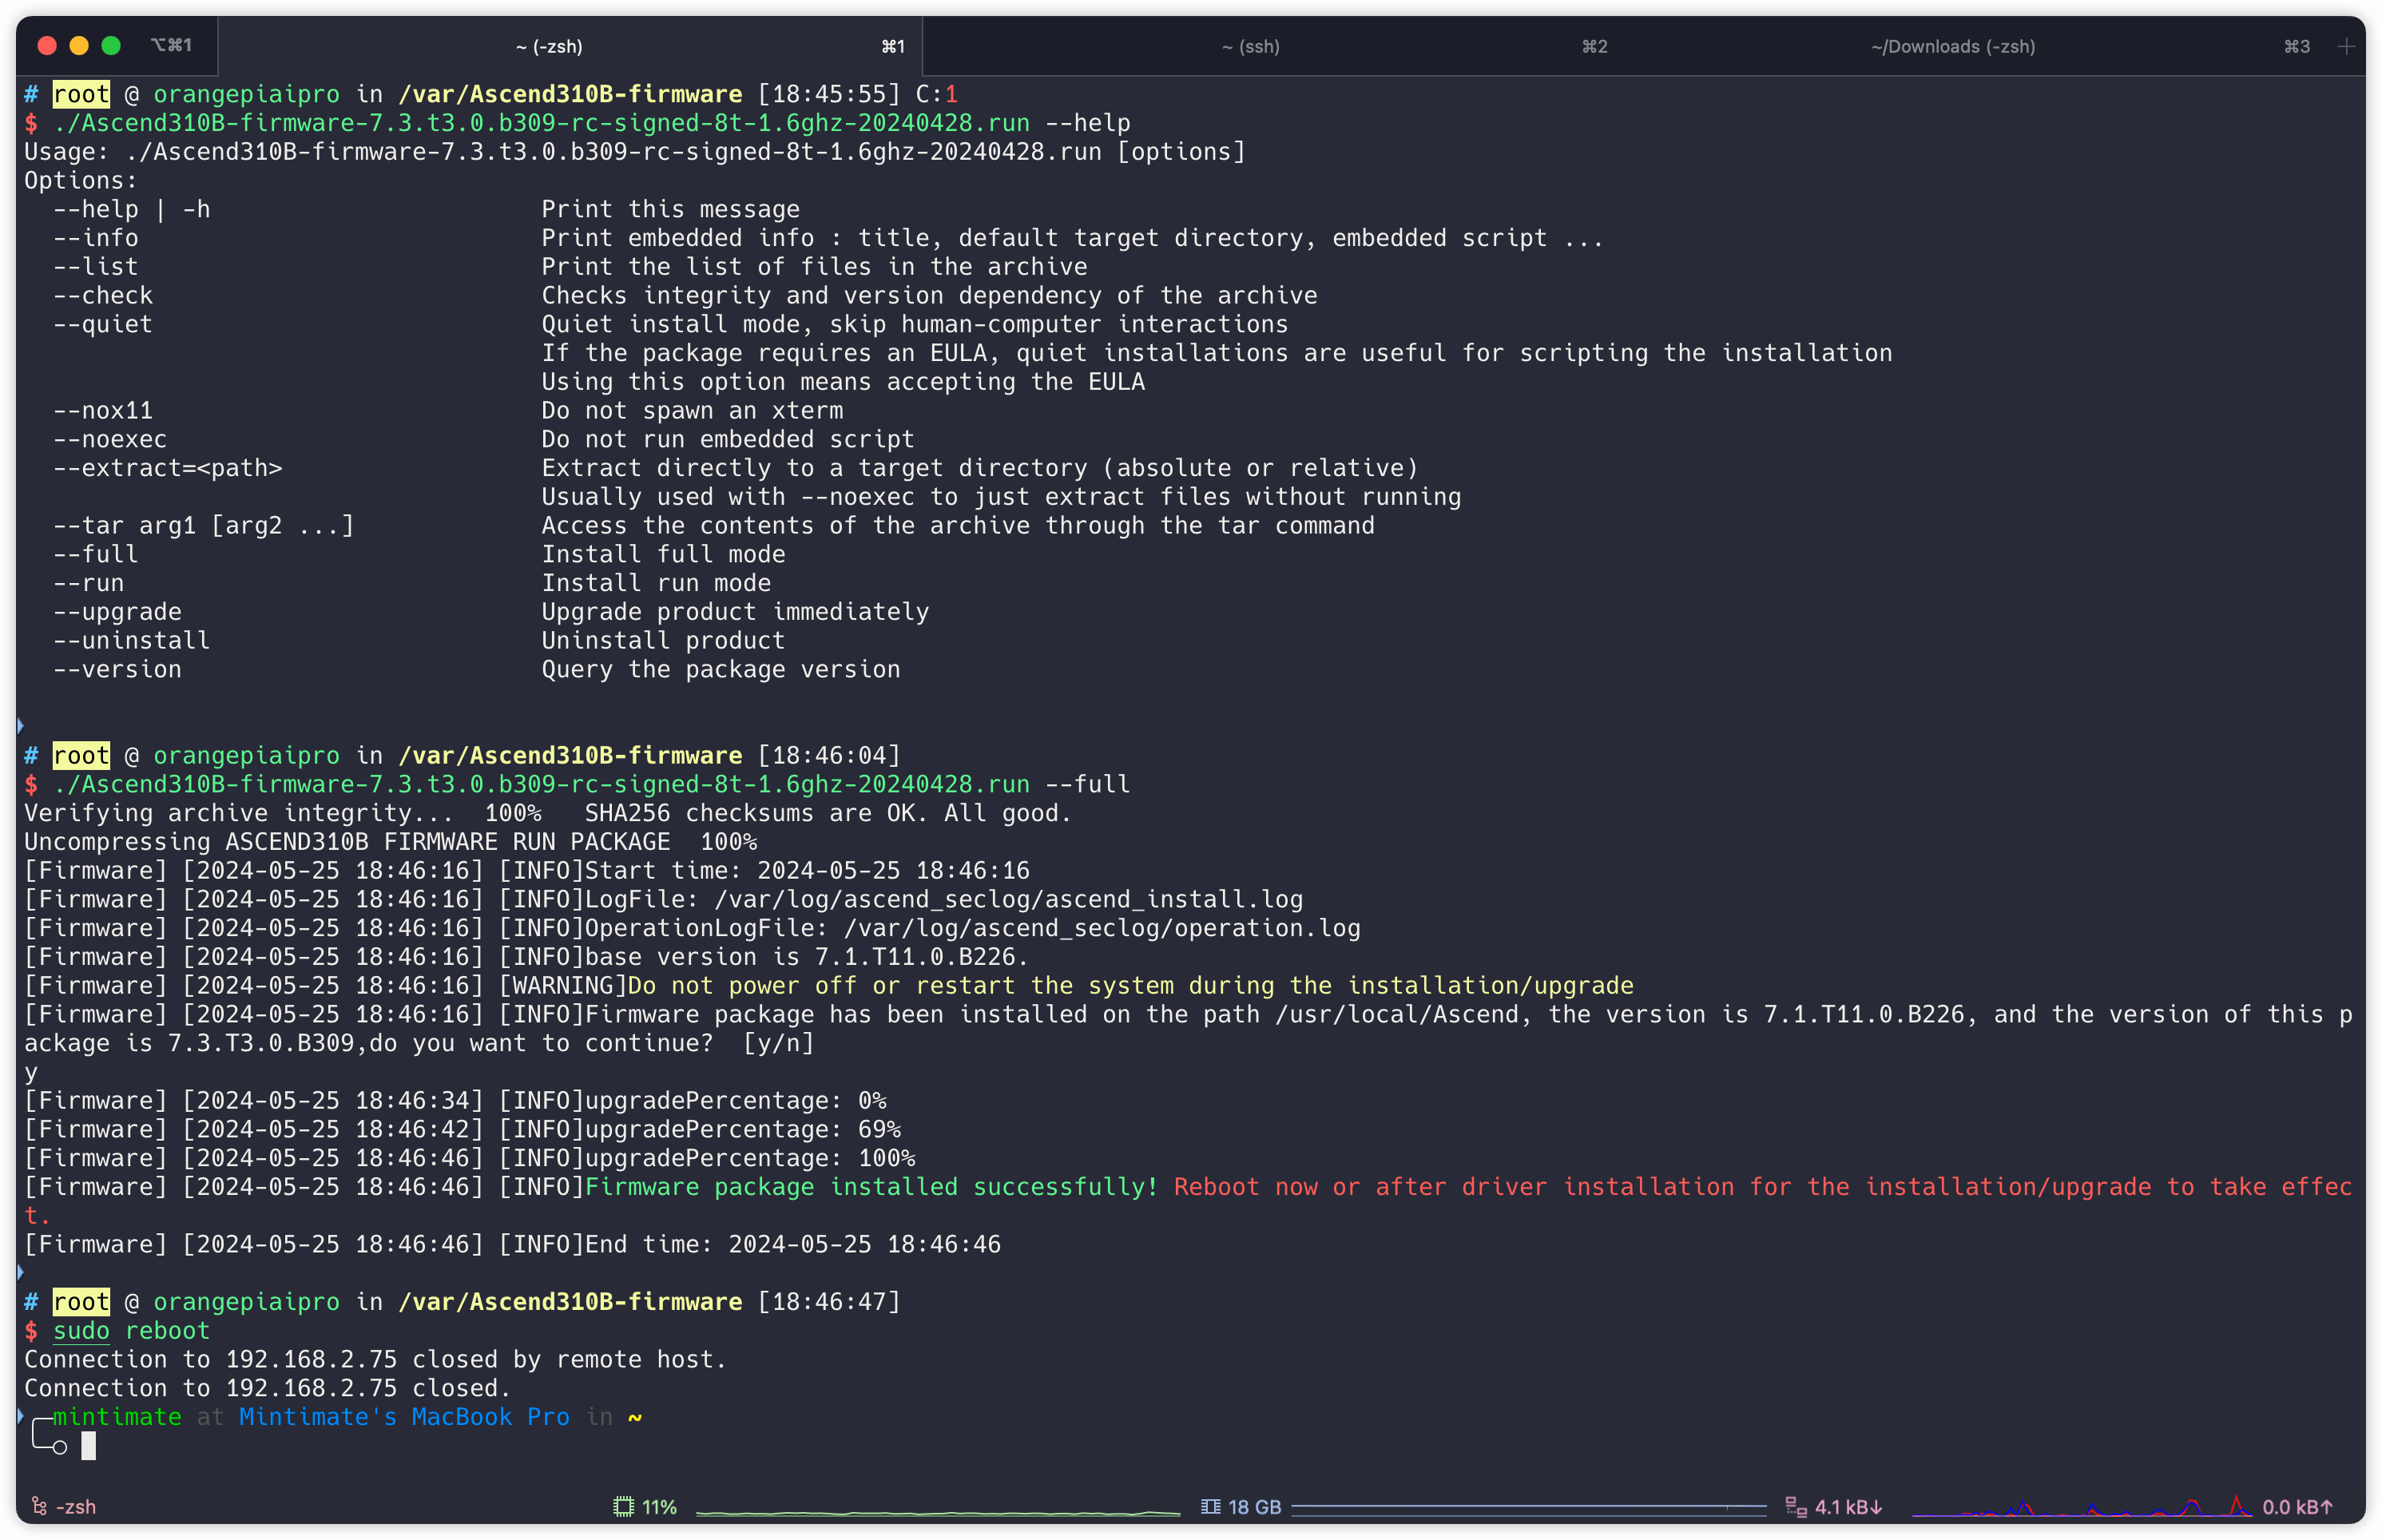This screenshot has height=1540, width=2382.
Task: Switch to the ~/Downloads (-zsh) tab
Action: click(x=1952, y=46)
